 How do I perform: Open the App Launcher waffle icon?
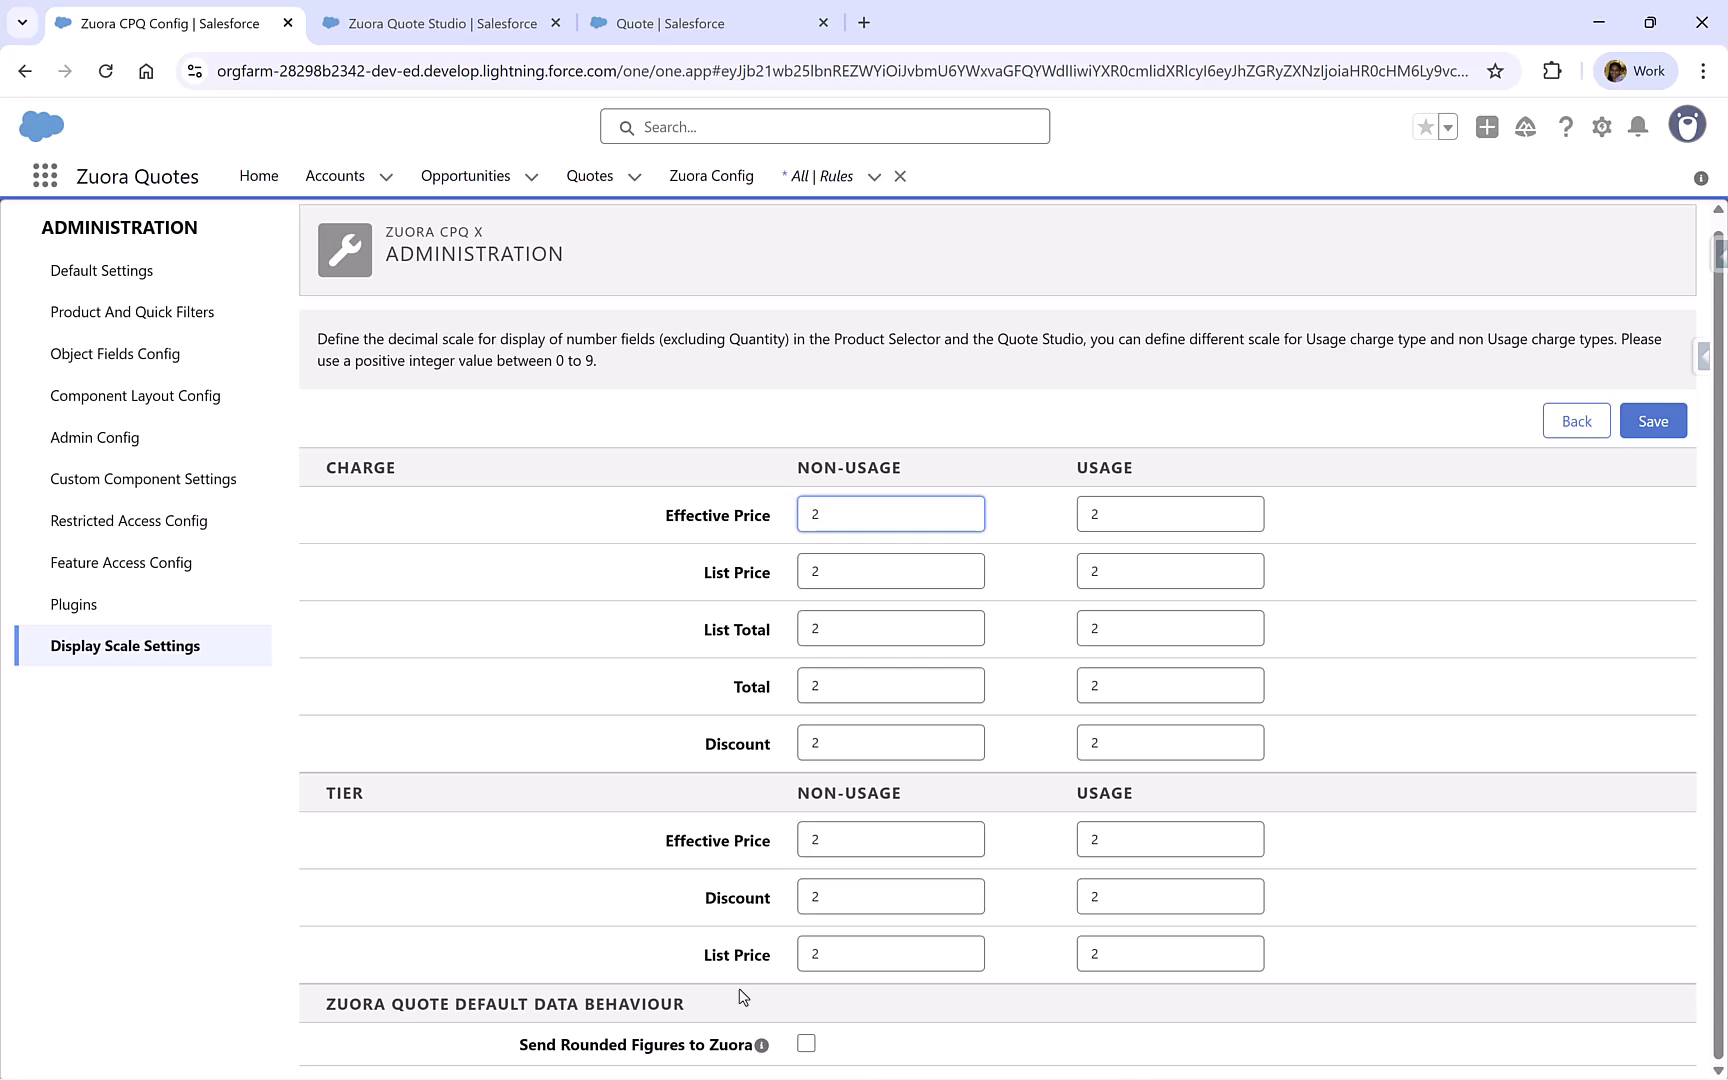tap(45, 175)
